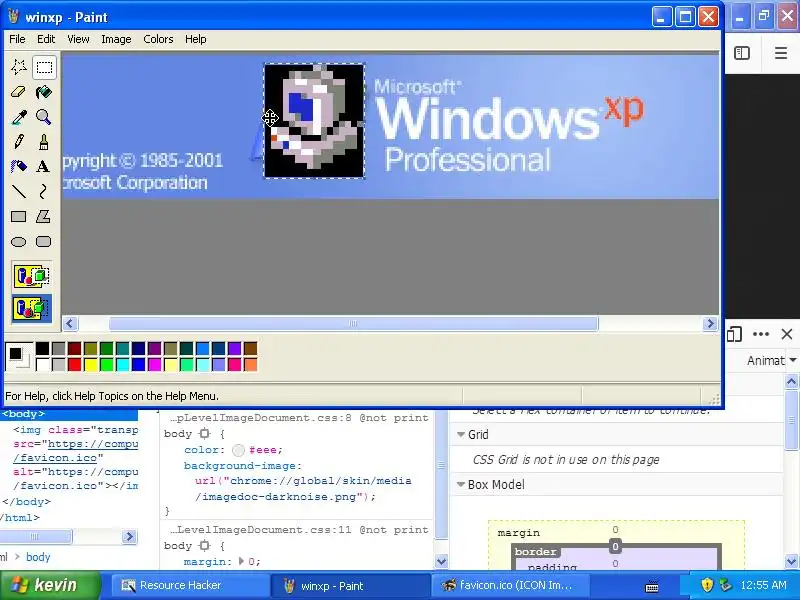Screen dimensions: 800x600
Task: Open the browser hamburger menu
Action: pos(781,53)
